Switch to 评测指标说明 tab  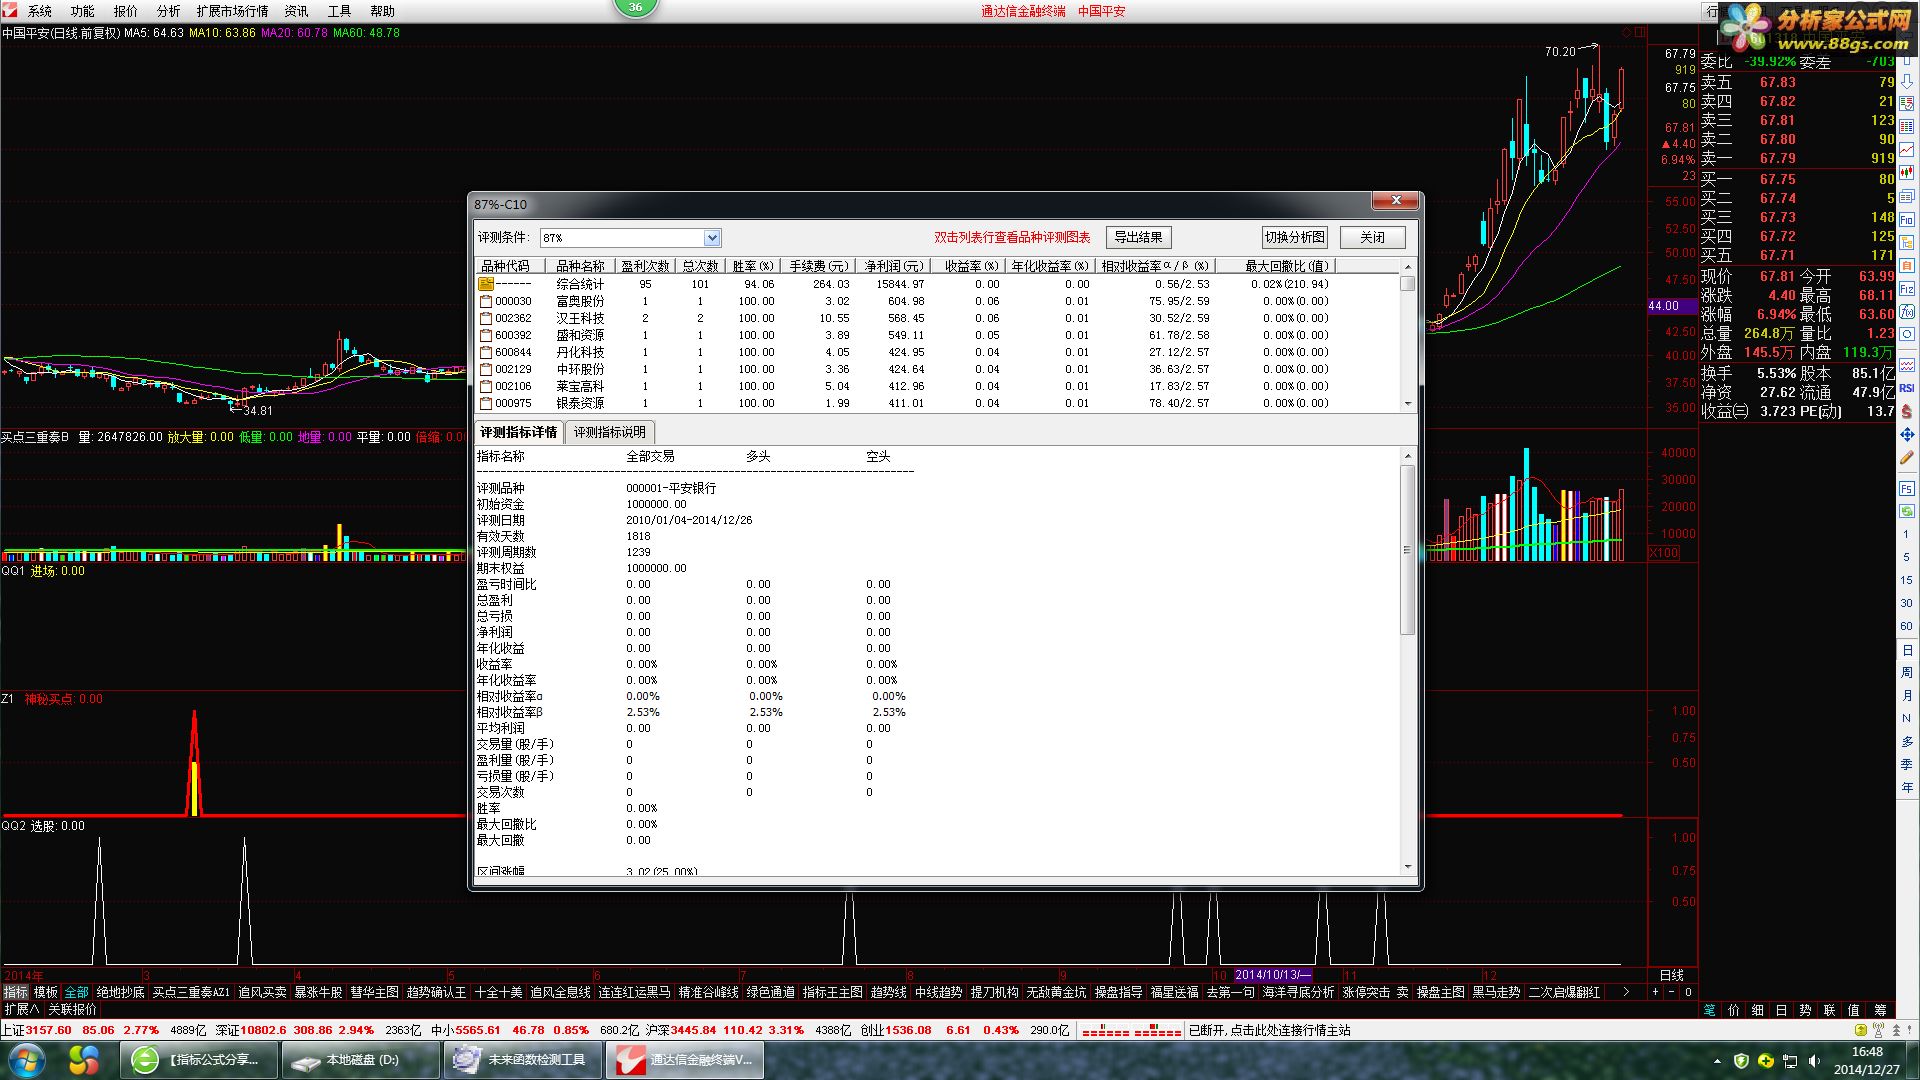(x=610, y=432)
